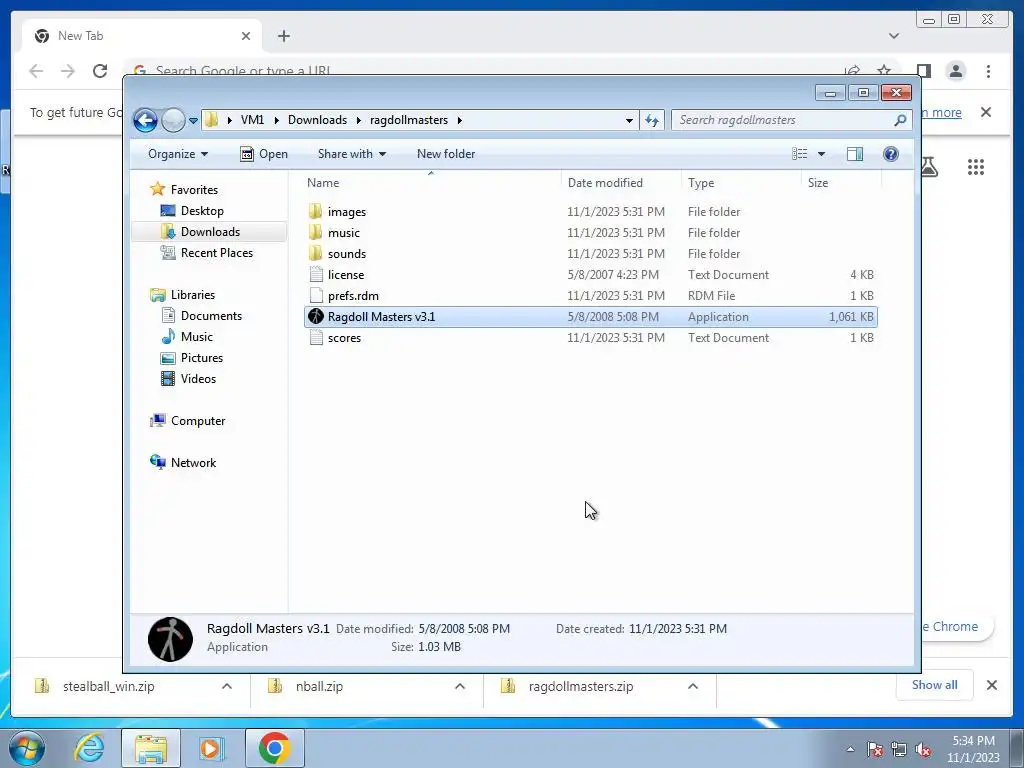The height and width of the screenshot is (768, 1024).
Task: Expand the arrow after ragdollmasters breadcrumb
Action: click(x=460, y=120)
